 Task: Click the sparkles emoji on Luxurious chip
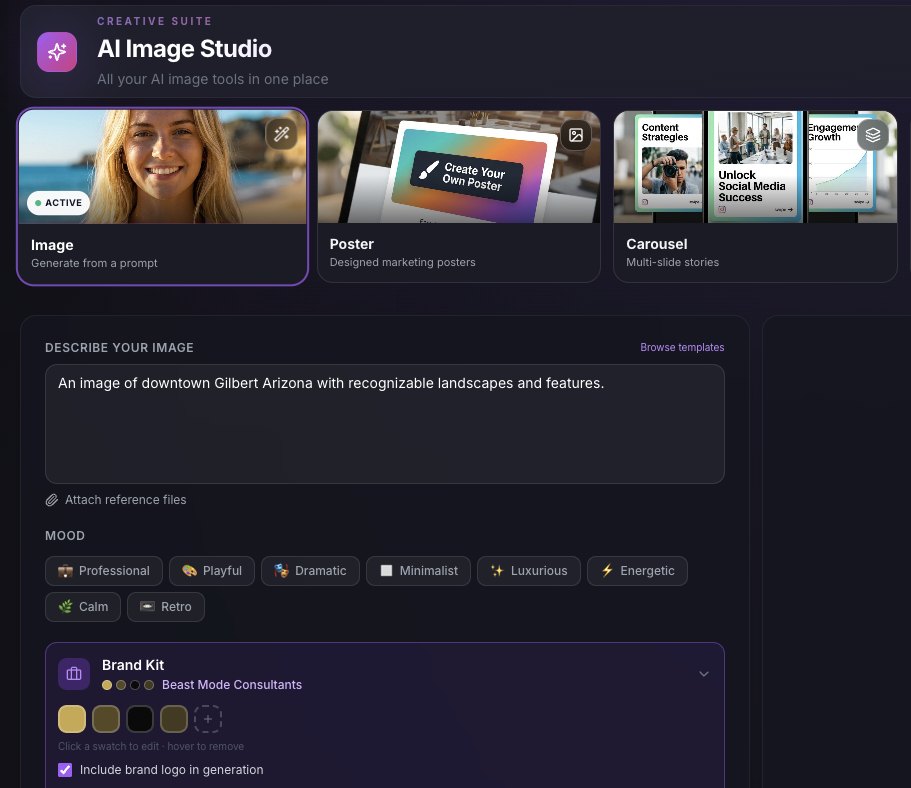click(497, 571)
